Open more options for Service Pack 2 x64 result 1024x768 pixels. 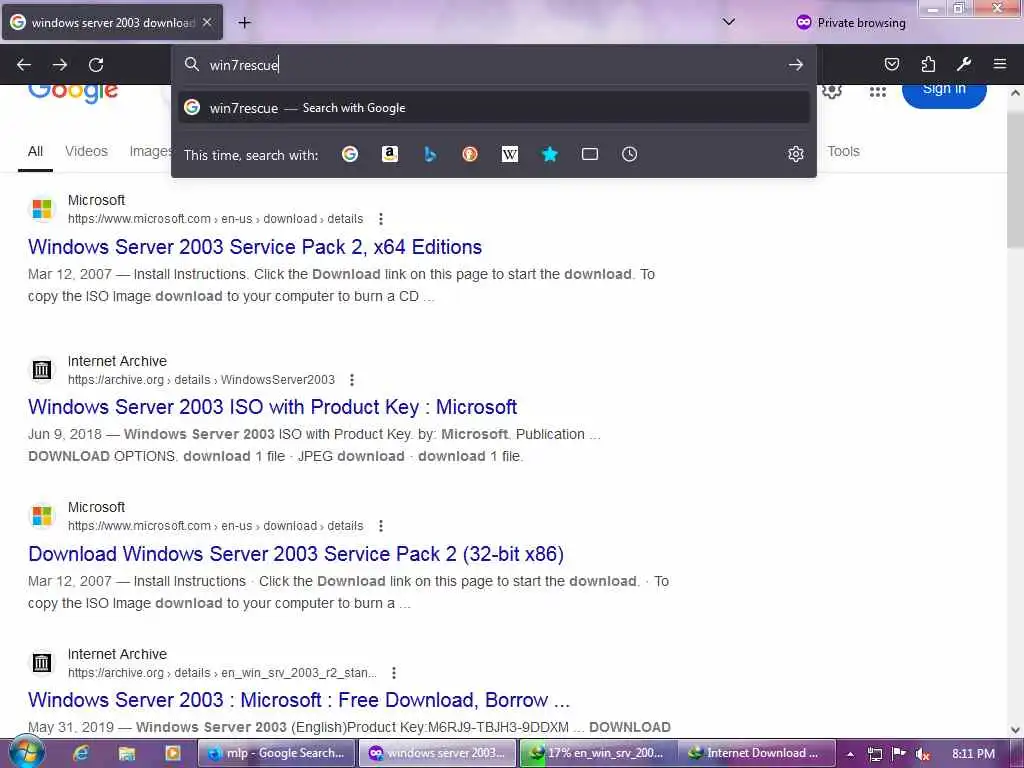point(381,219)
